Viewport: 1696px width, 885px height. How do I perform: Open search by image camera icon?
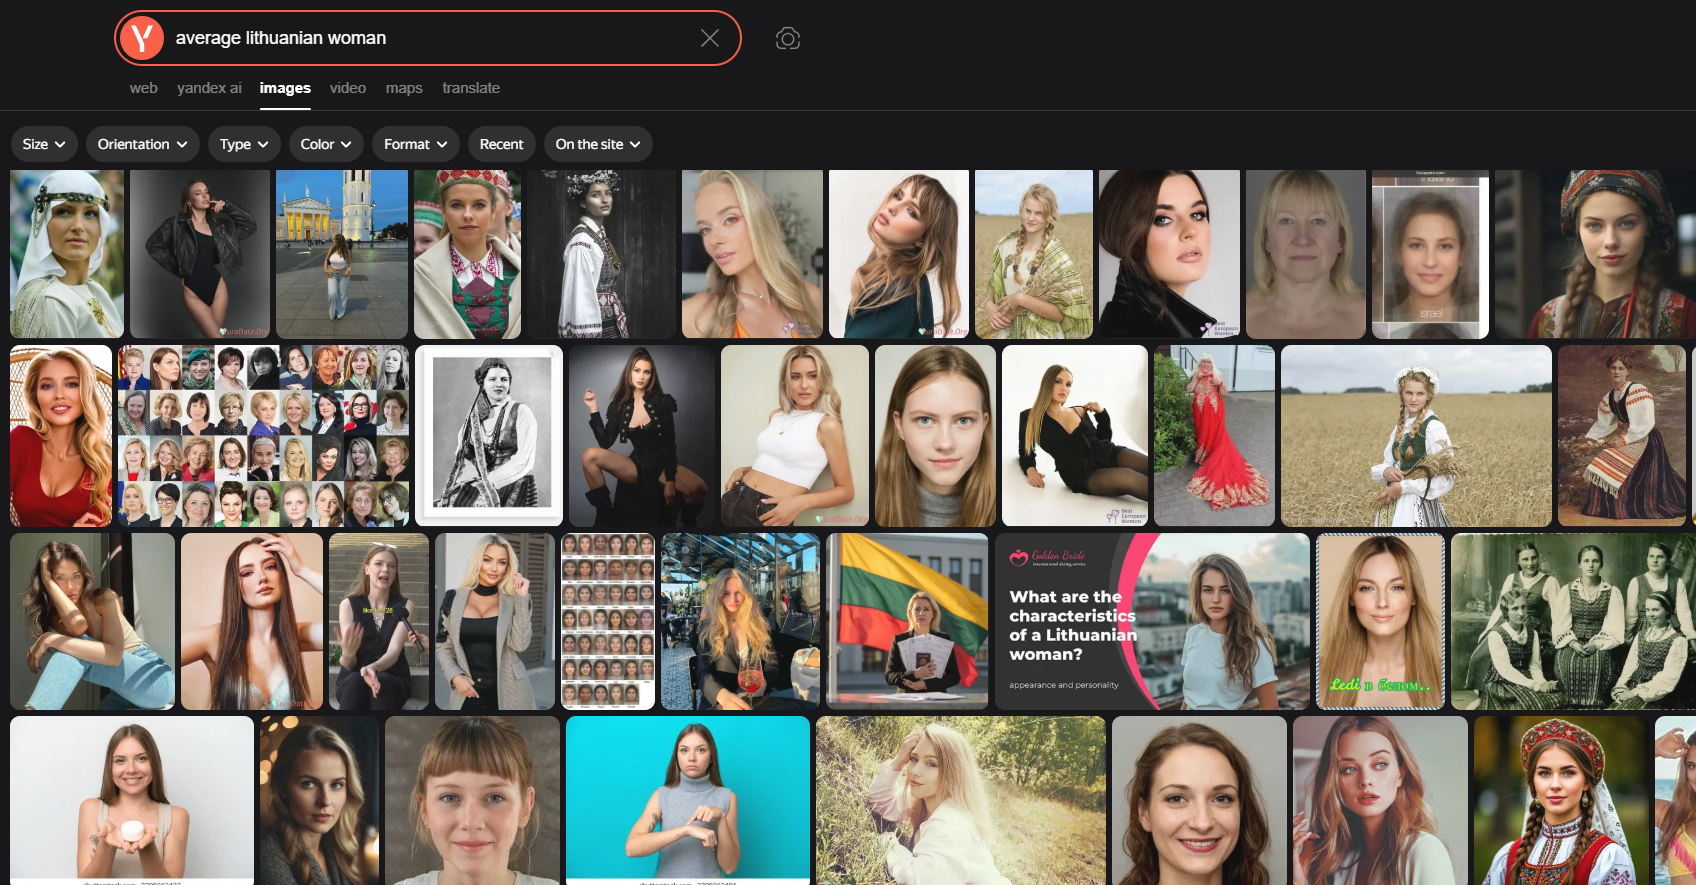788,38
